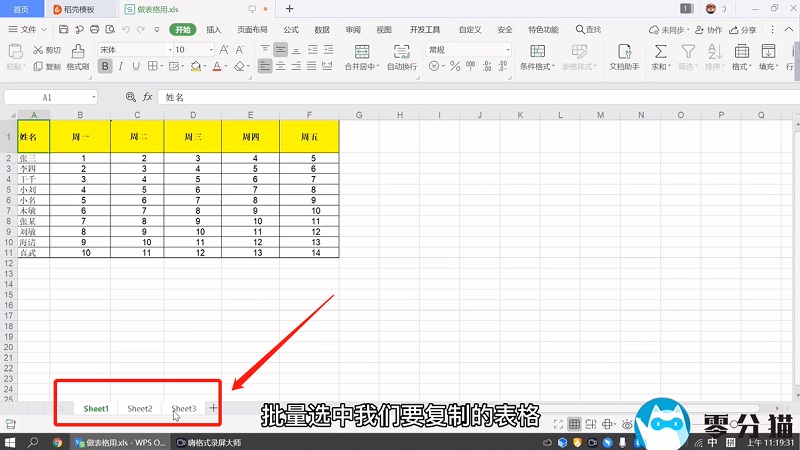This screenshot has height=450, width=800.
Task: Click the Document Assistant (文档助手) icon
Action: [x=622, y=50]
